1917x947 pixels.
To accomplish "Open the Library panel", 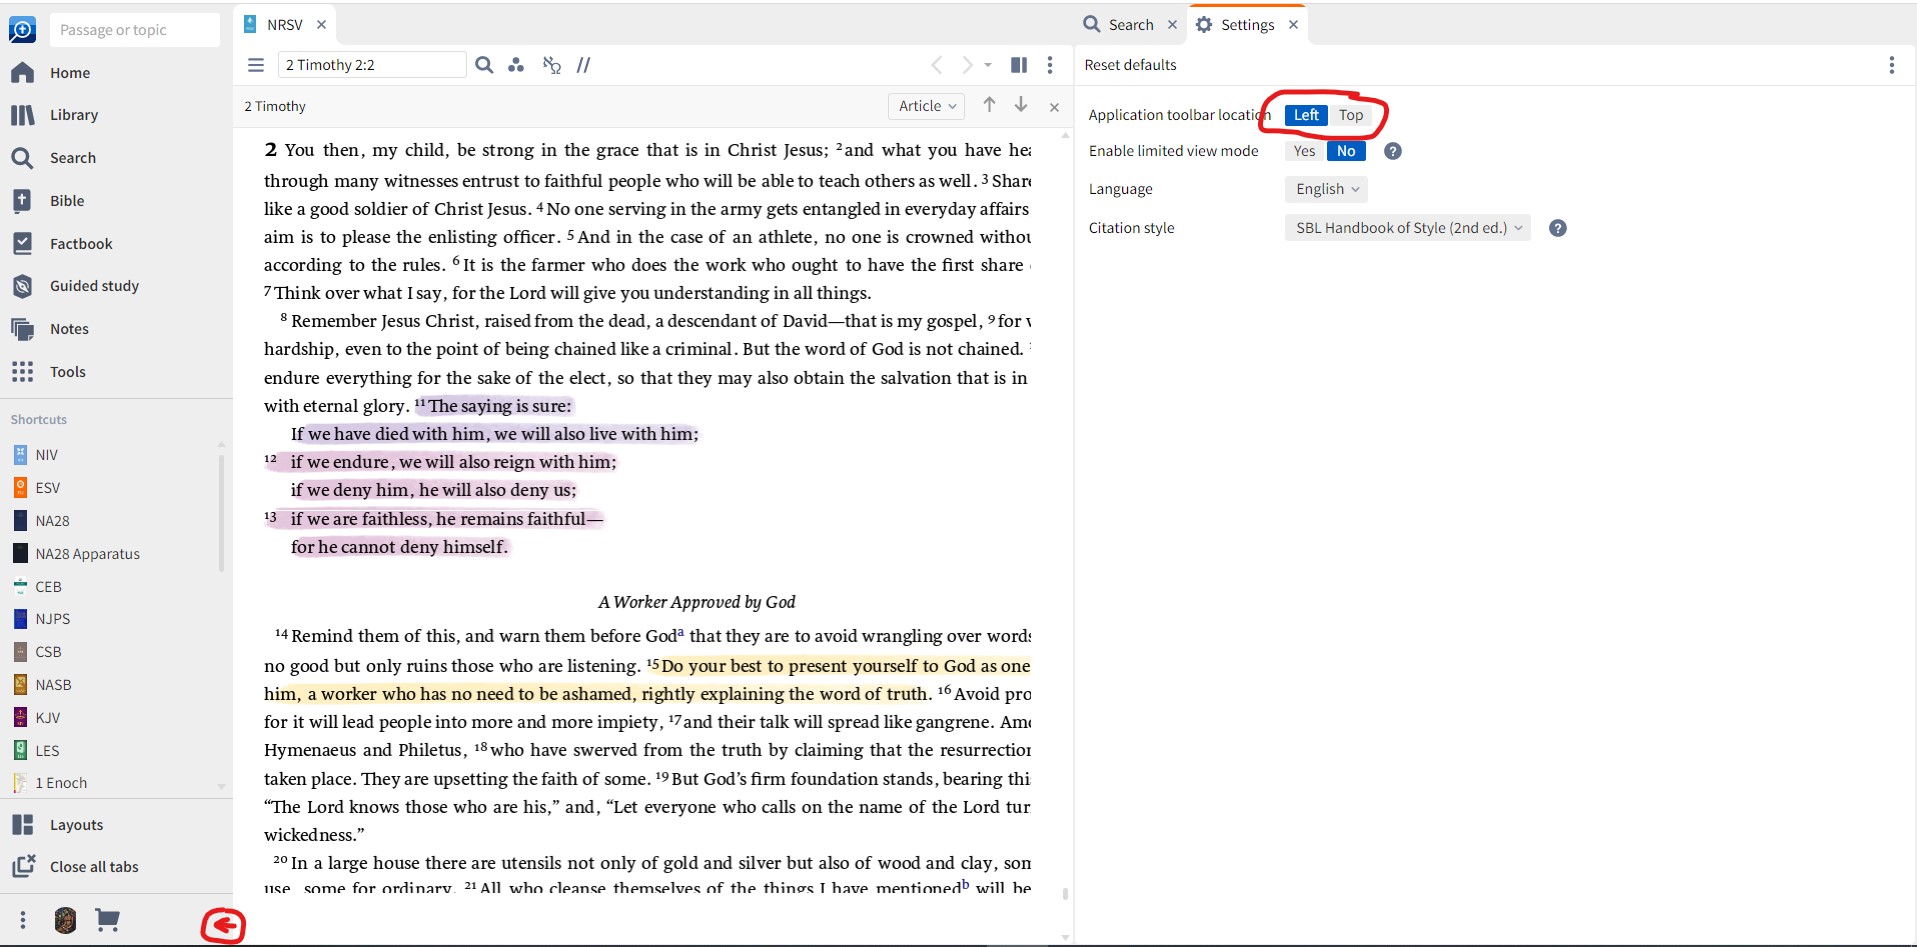I will (x=75, y=115).
